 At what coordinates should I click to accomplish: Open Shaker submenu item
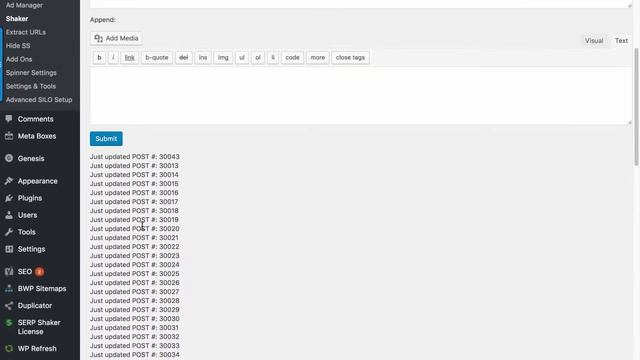pos(17,19)
